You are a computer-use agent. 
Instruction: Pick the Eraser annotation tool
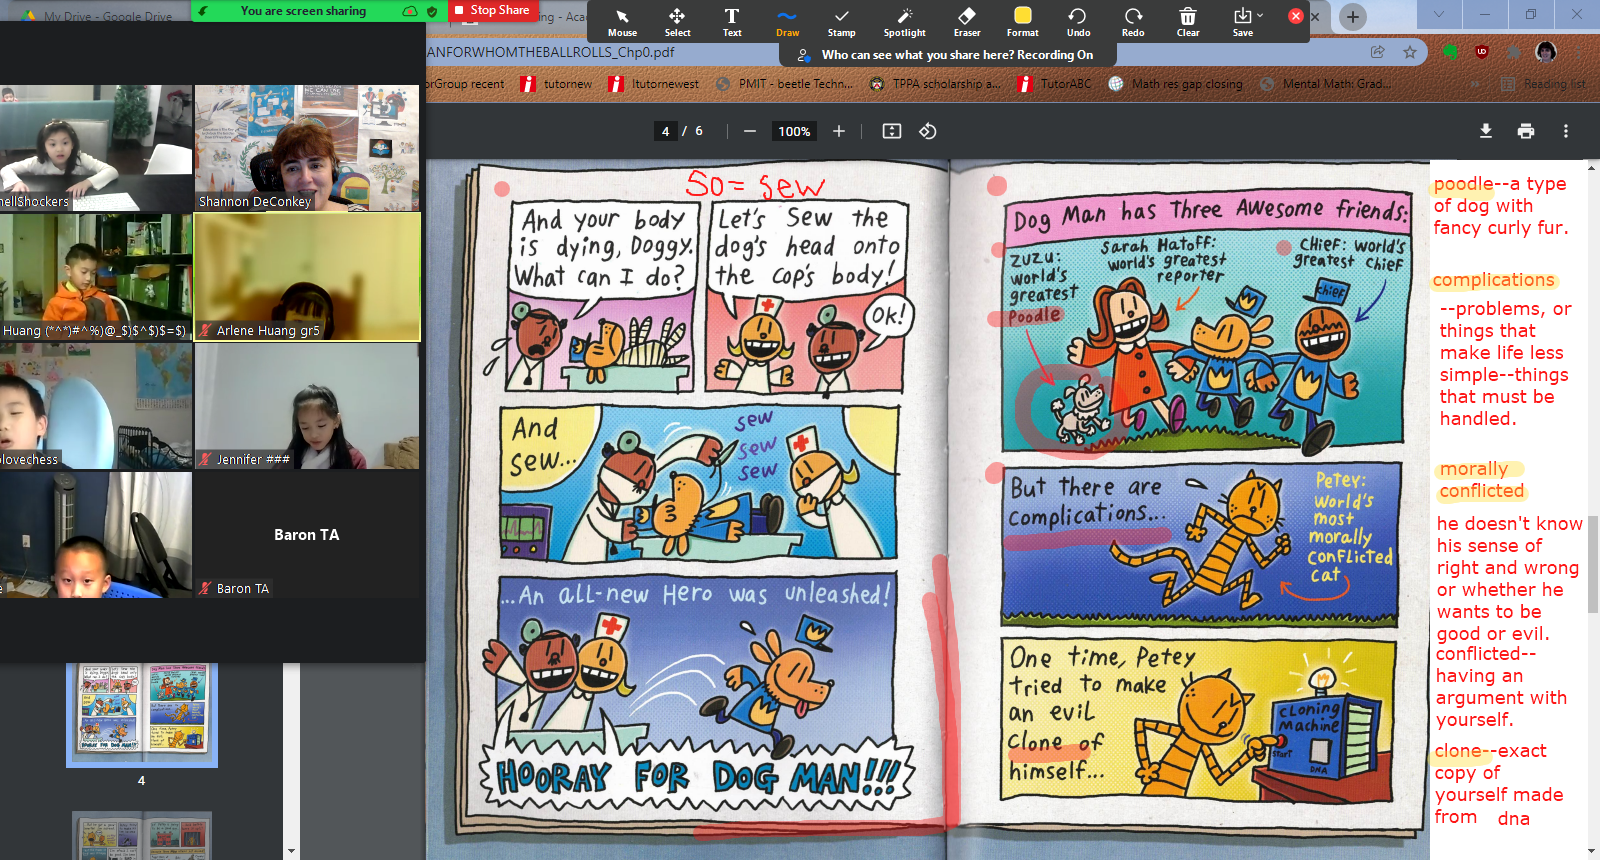pos(967,21)
